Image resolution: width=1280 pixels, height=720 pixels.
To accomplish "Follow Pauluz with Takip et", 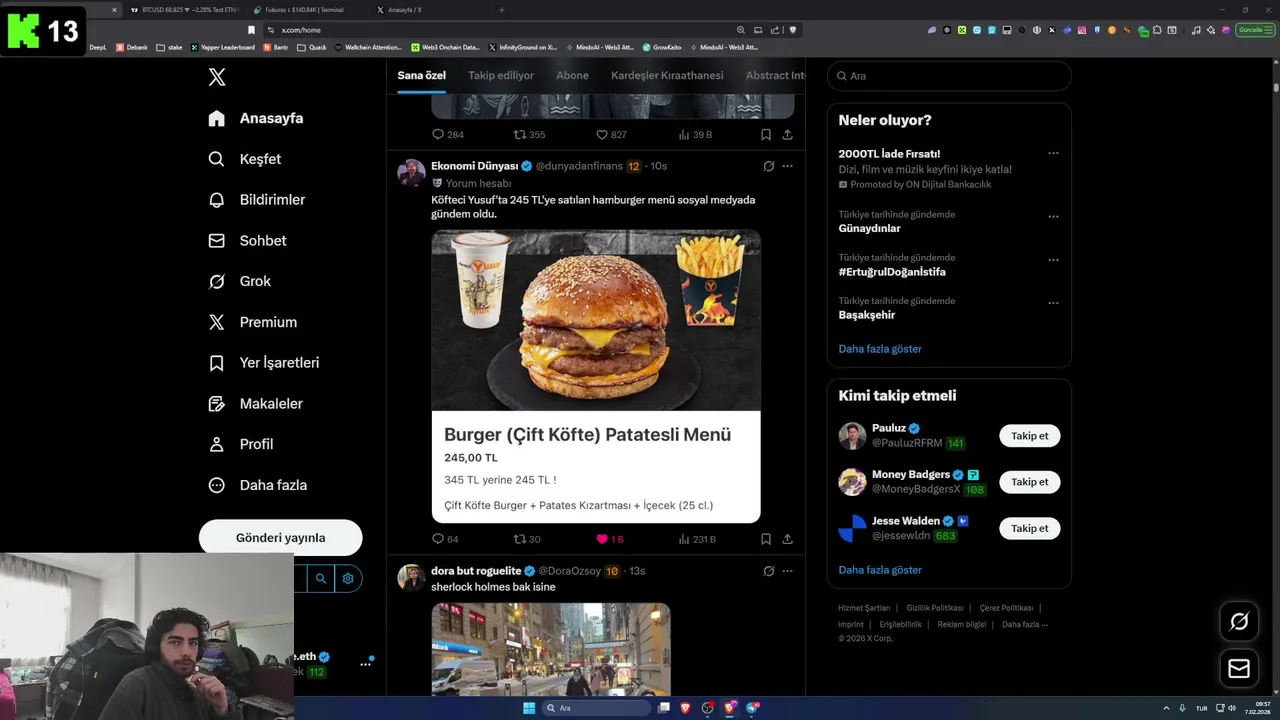I will 1029,436.
